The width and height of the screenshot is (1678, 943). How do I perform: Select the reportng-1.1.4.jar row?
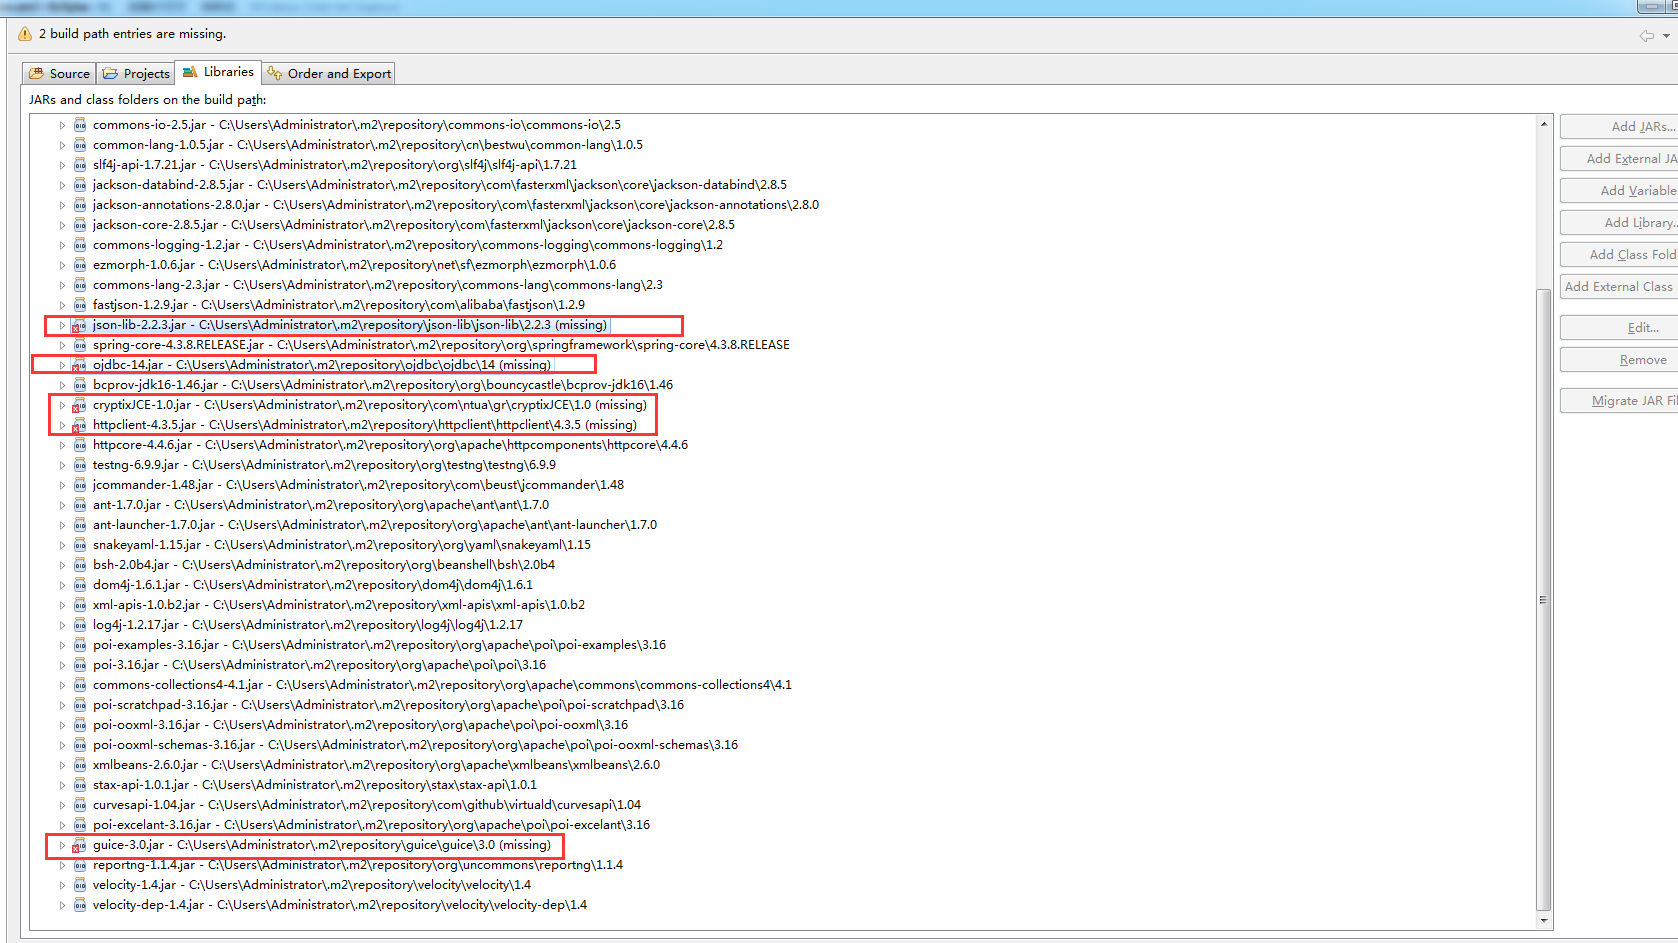(358, 865)
